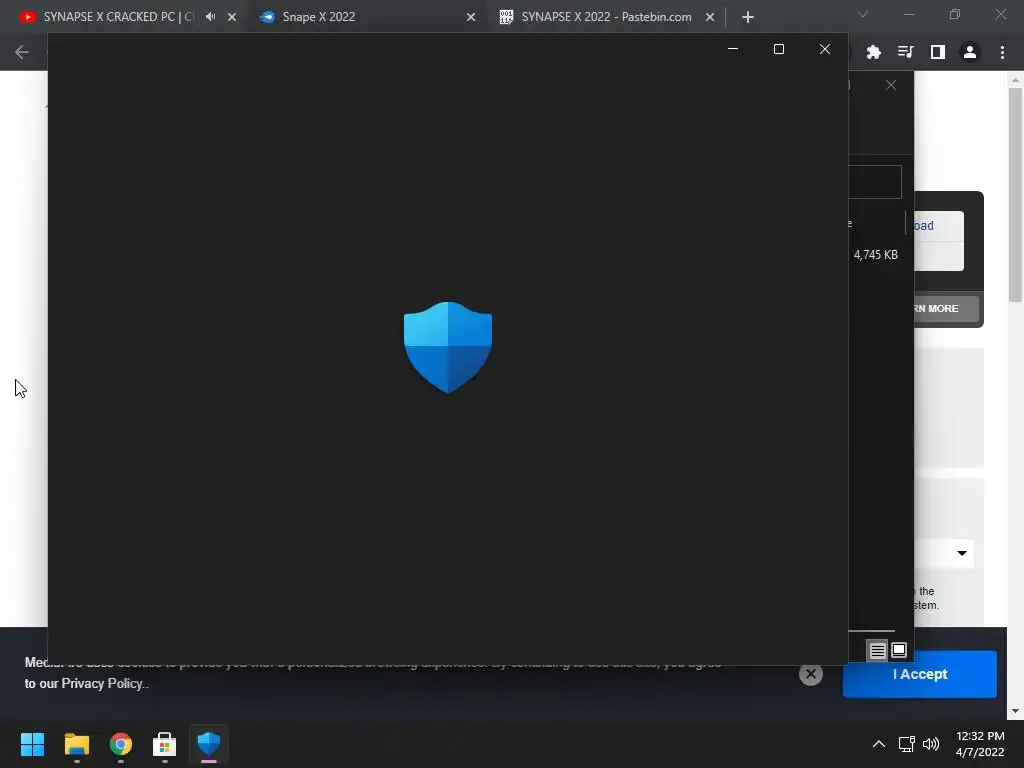Close the dark window behind Windows Security
The width and height of the screenshot is (1024, 768).
[x=891, y=85]
